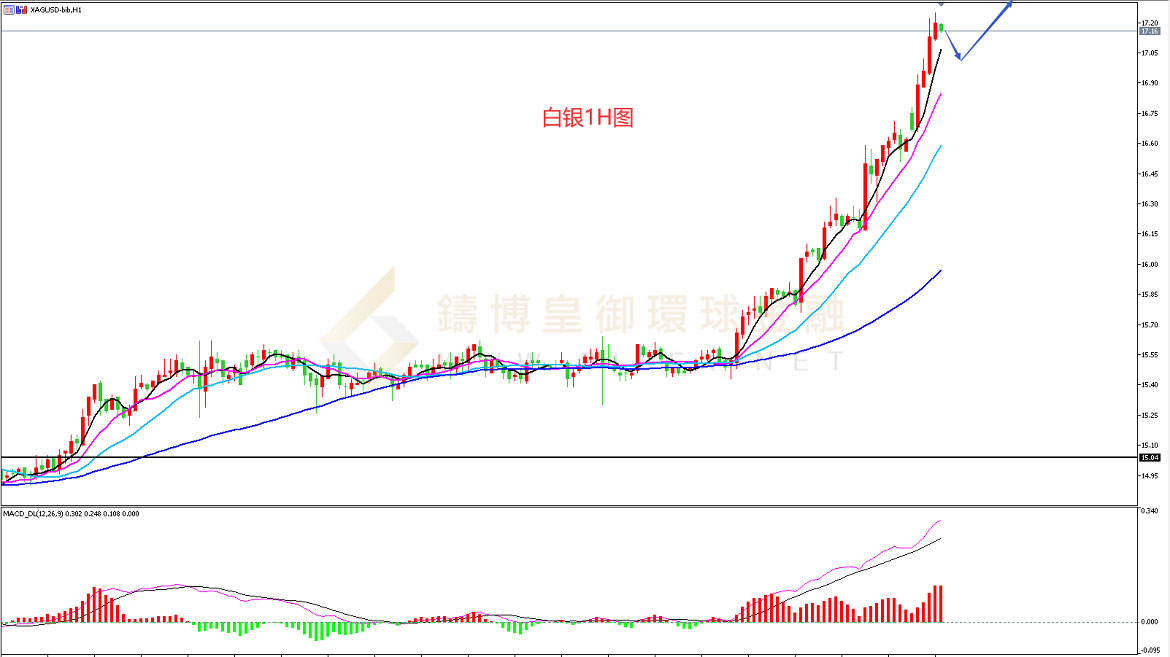Select the long upward blue arrow
Screen dimensions: 1170x657
[x=988, y=30]
